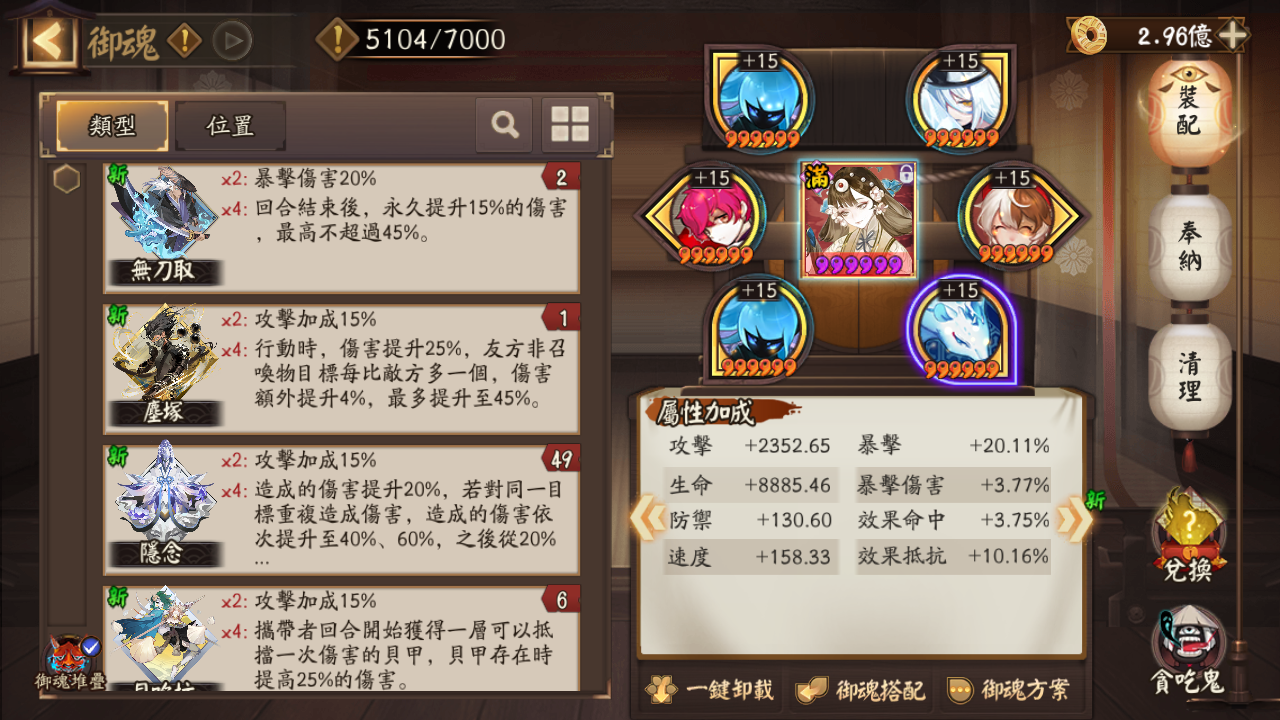Select the 類型 tab
The width and height of the screenshot is (1280, 720).
[112, 126]
